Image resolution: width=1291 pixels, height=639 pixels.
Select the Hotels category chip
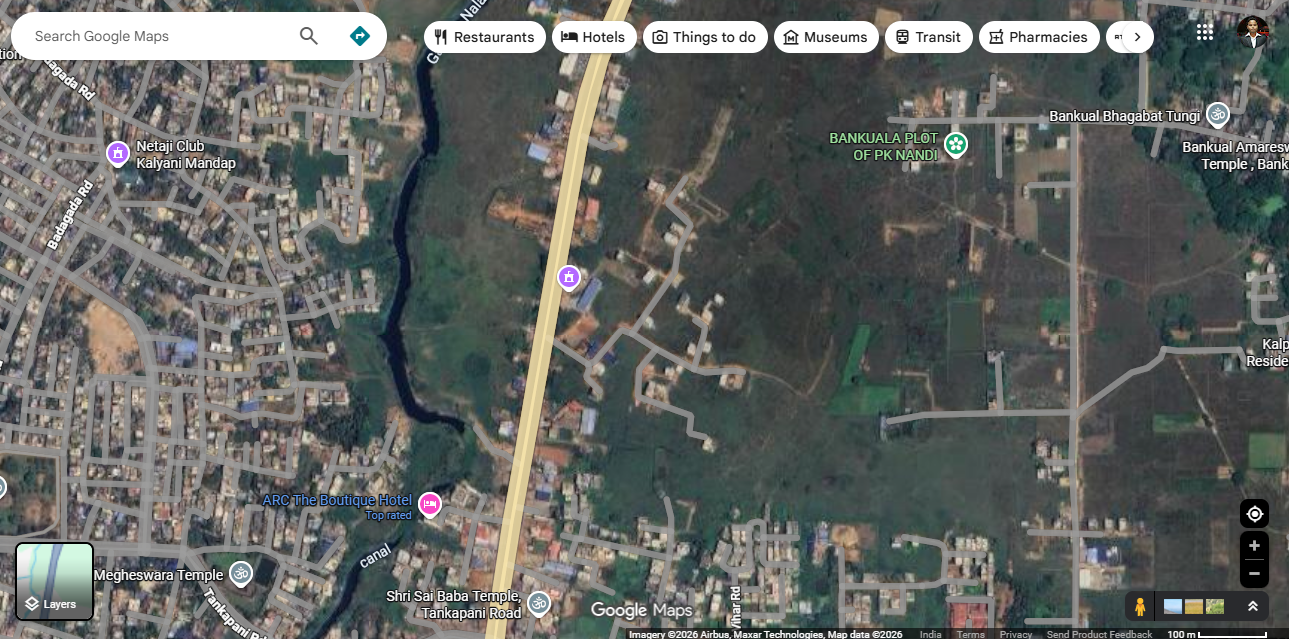click(x=594, y=37)
